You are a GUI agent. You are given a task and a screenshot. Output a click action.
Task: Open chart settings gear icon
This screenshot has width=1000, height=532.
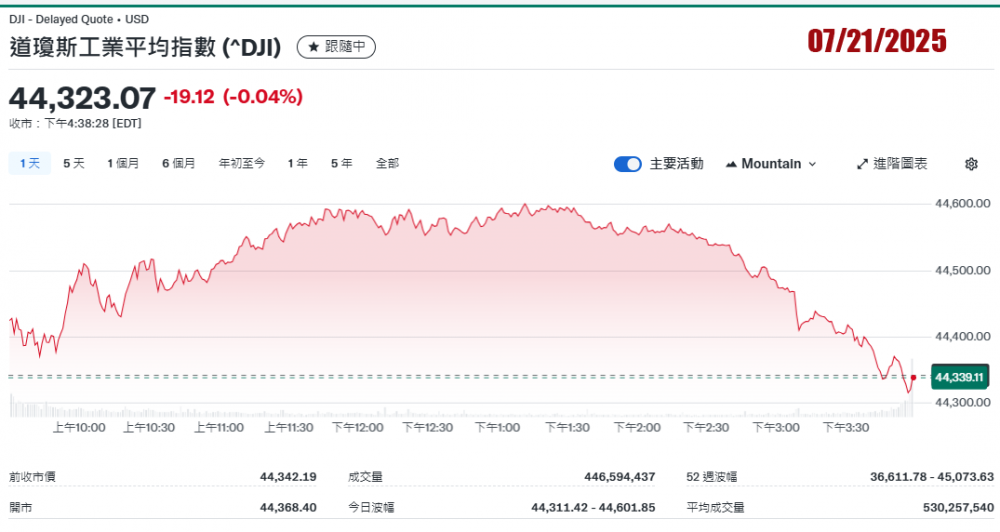coord(971,164)
